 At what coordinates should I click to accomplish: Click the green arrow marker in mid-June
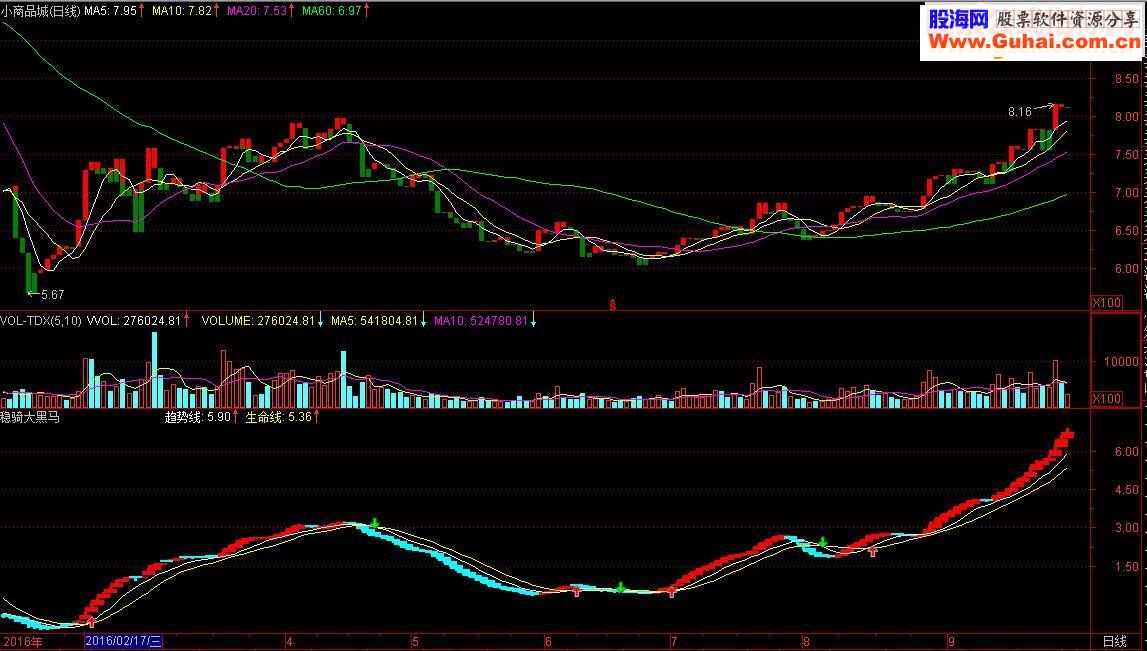(x=621, y=587)
